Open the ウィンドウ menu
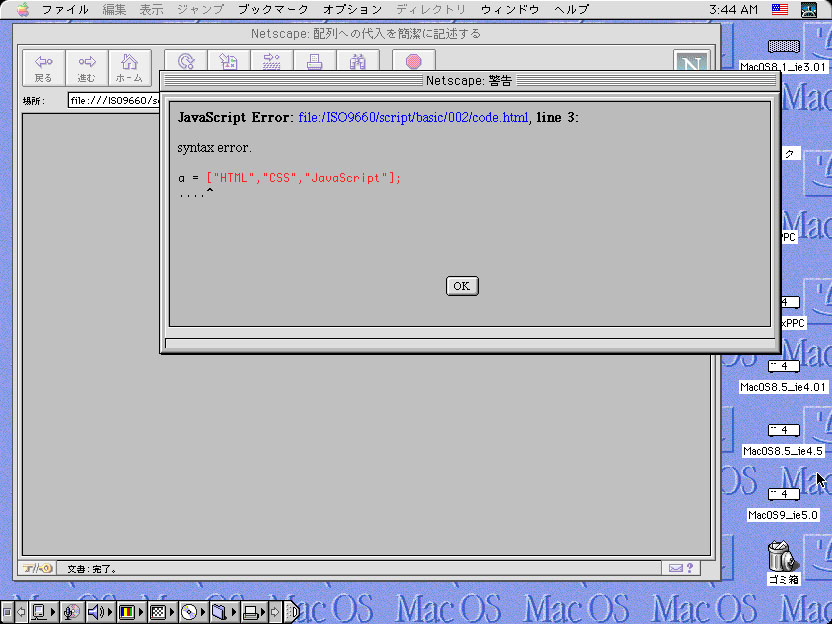This screenshot has width=832, height=624. [510, 10]
